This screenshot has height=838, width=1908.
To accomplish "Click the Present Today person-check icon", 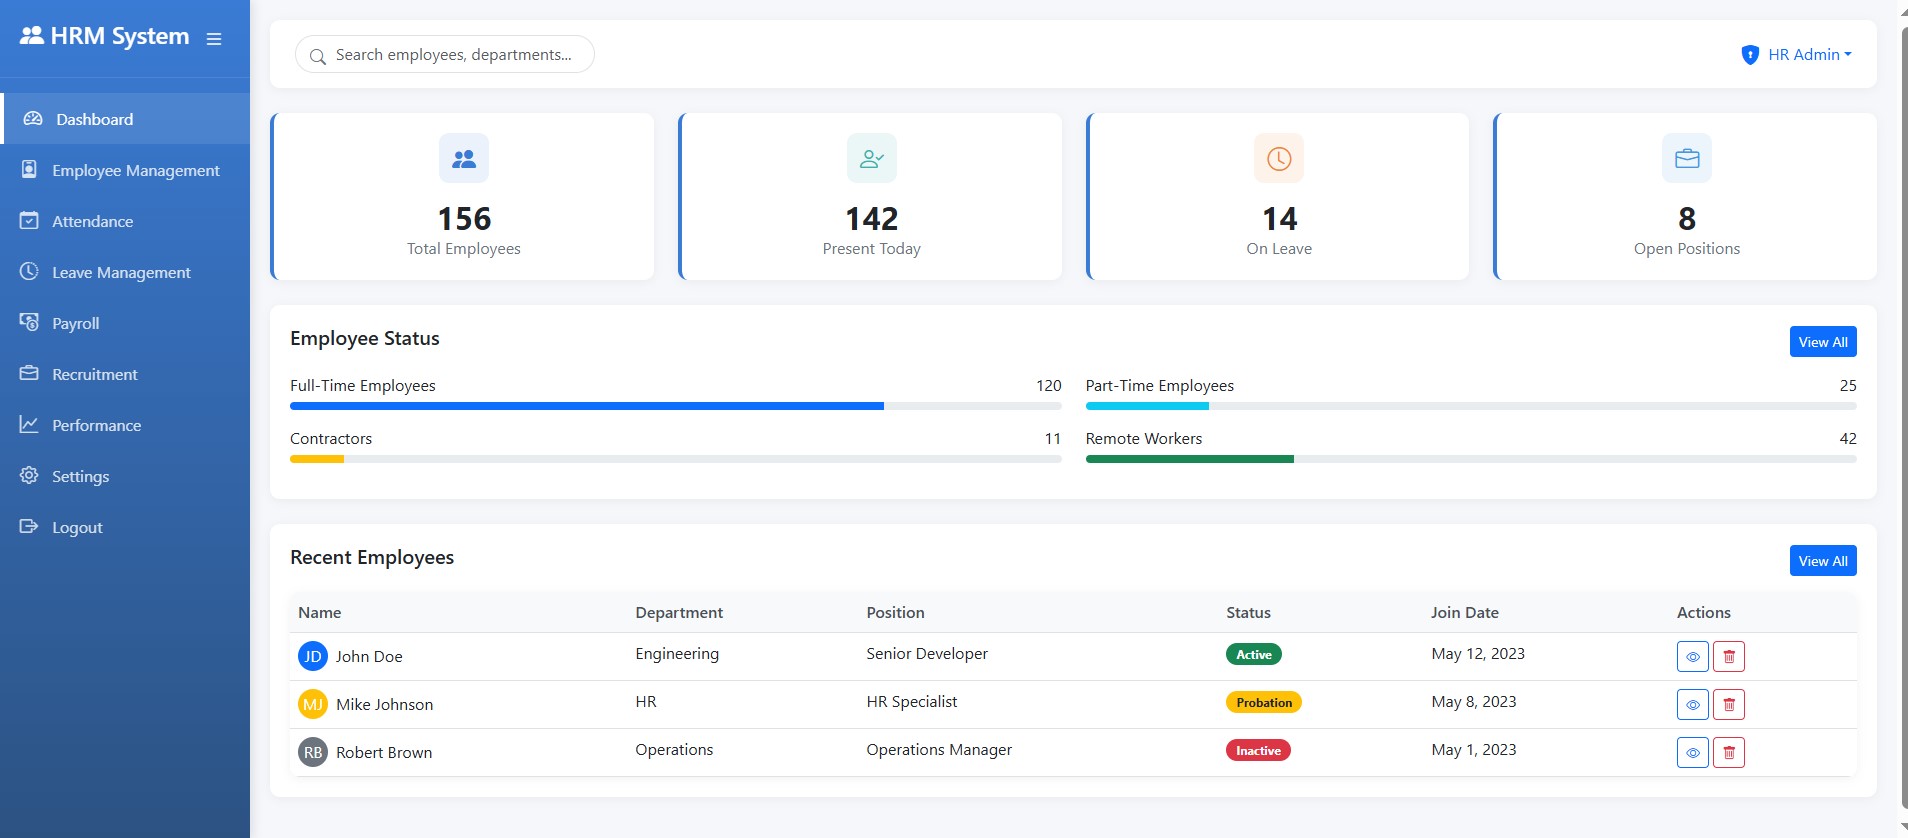I will coord(871,158).
